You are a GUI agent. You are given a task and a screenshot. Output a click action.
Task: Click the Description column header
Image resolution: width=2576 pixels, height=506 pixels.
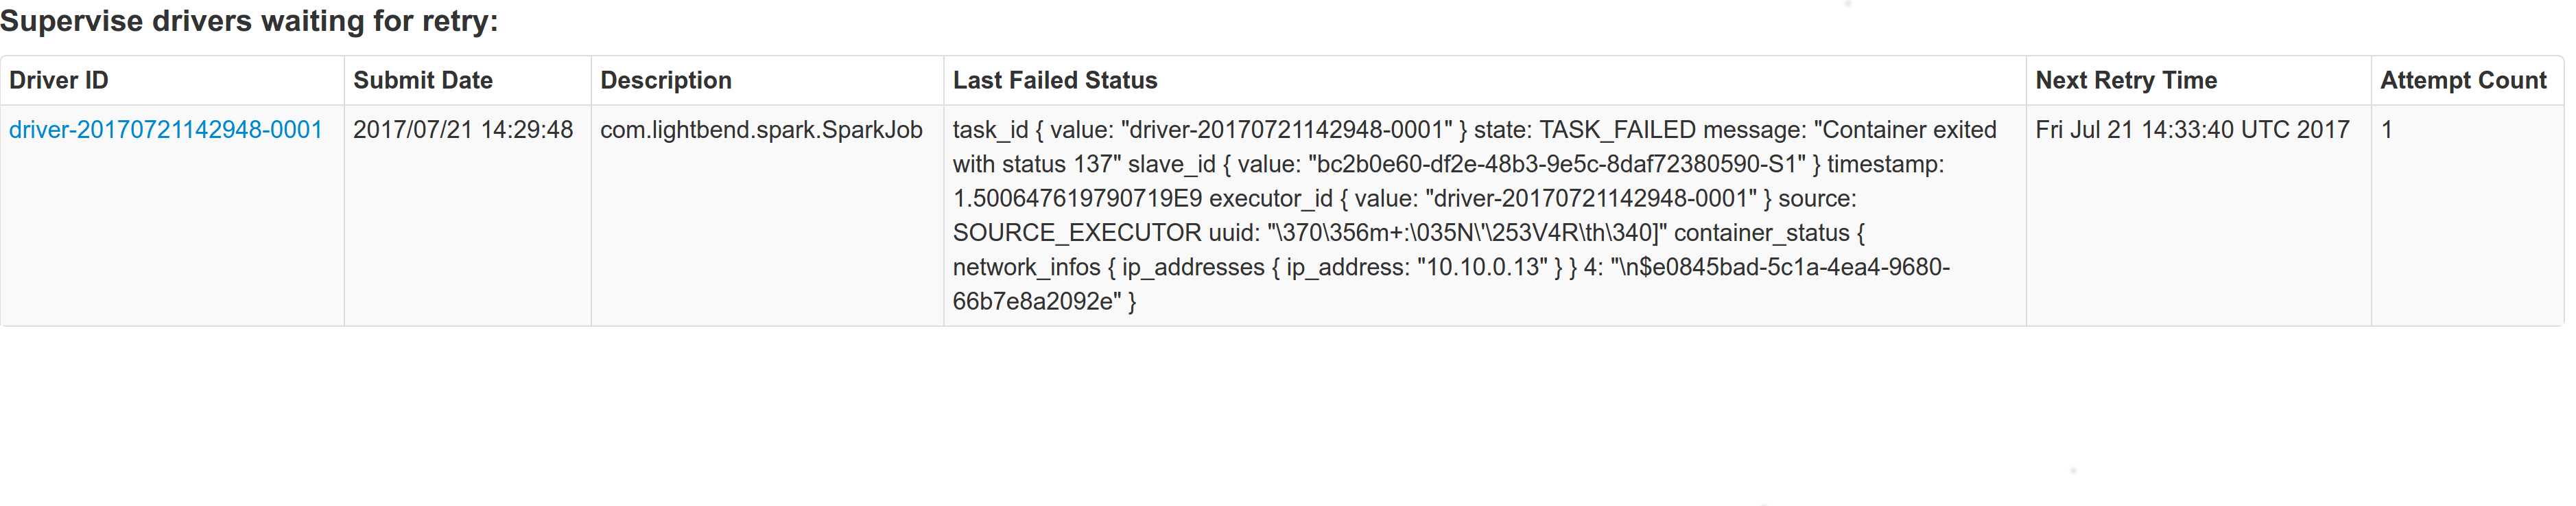666,80
